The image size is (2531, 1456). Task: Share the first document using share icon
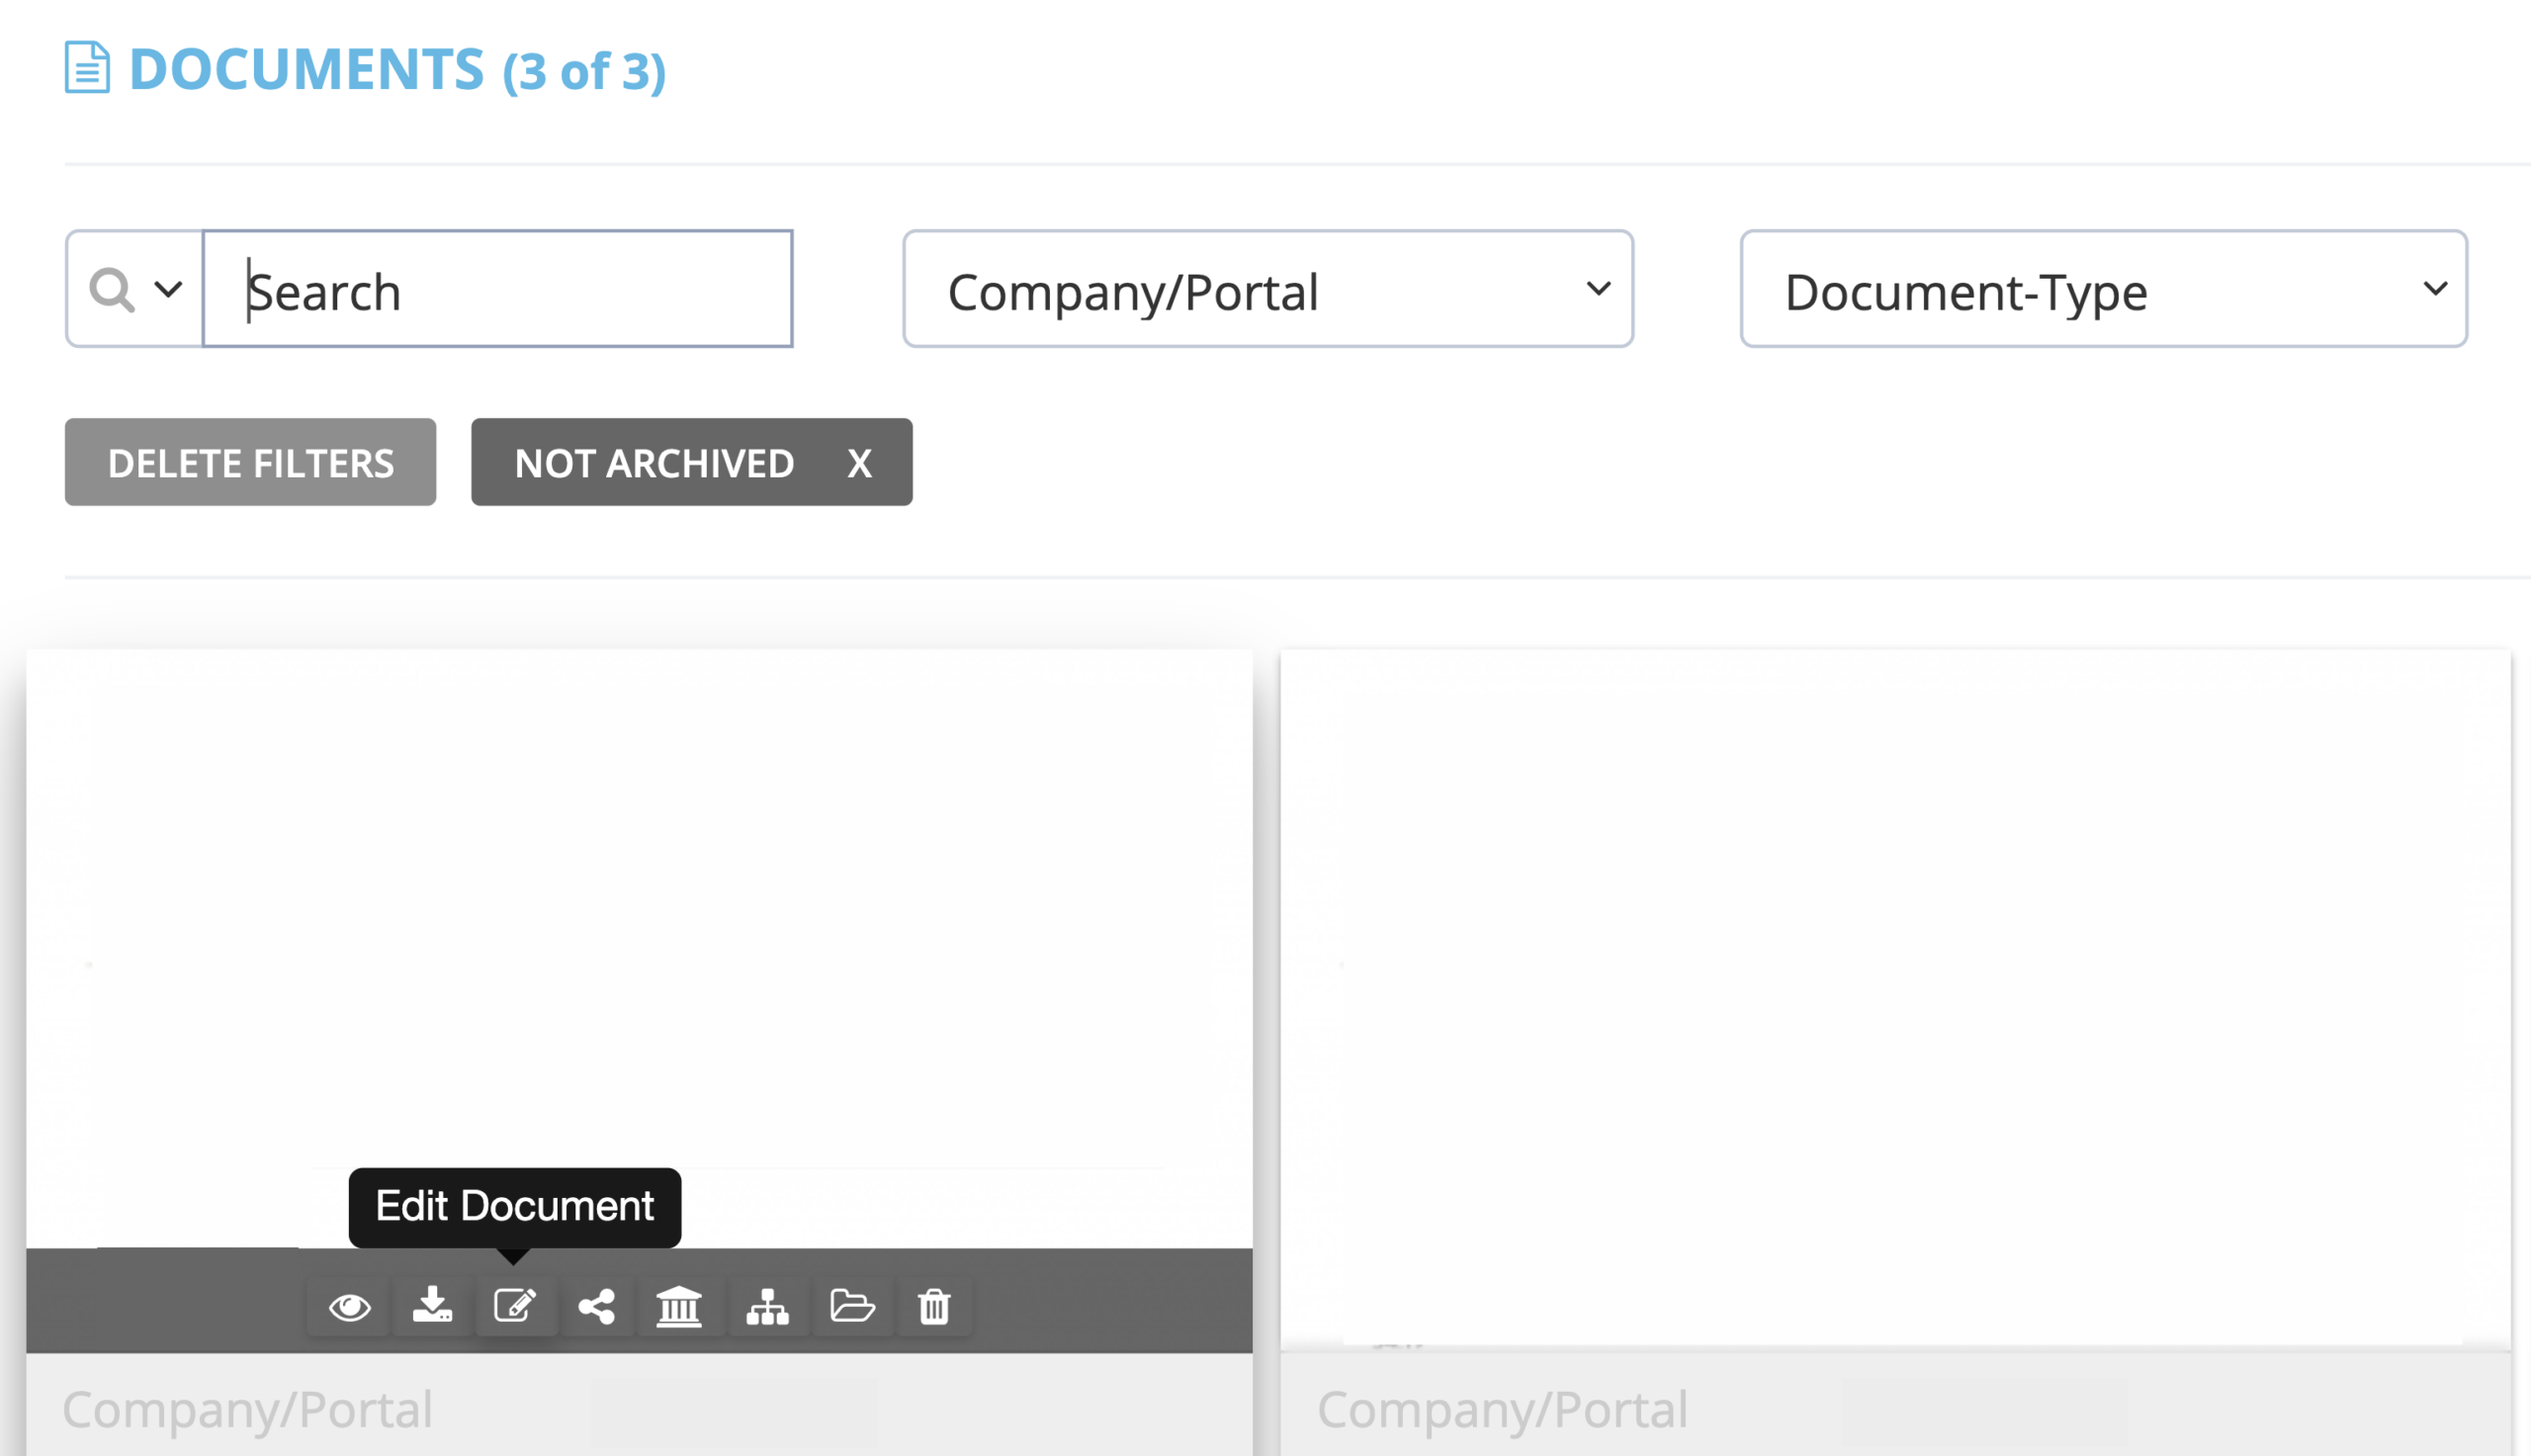pyautogui.click(x=597, y=1306)
